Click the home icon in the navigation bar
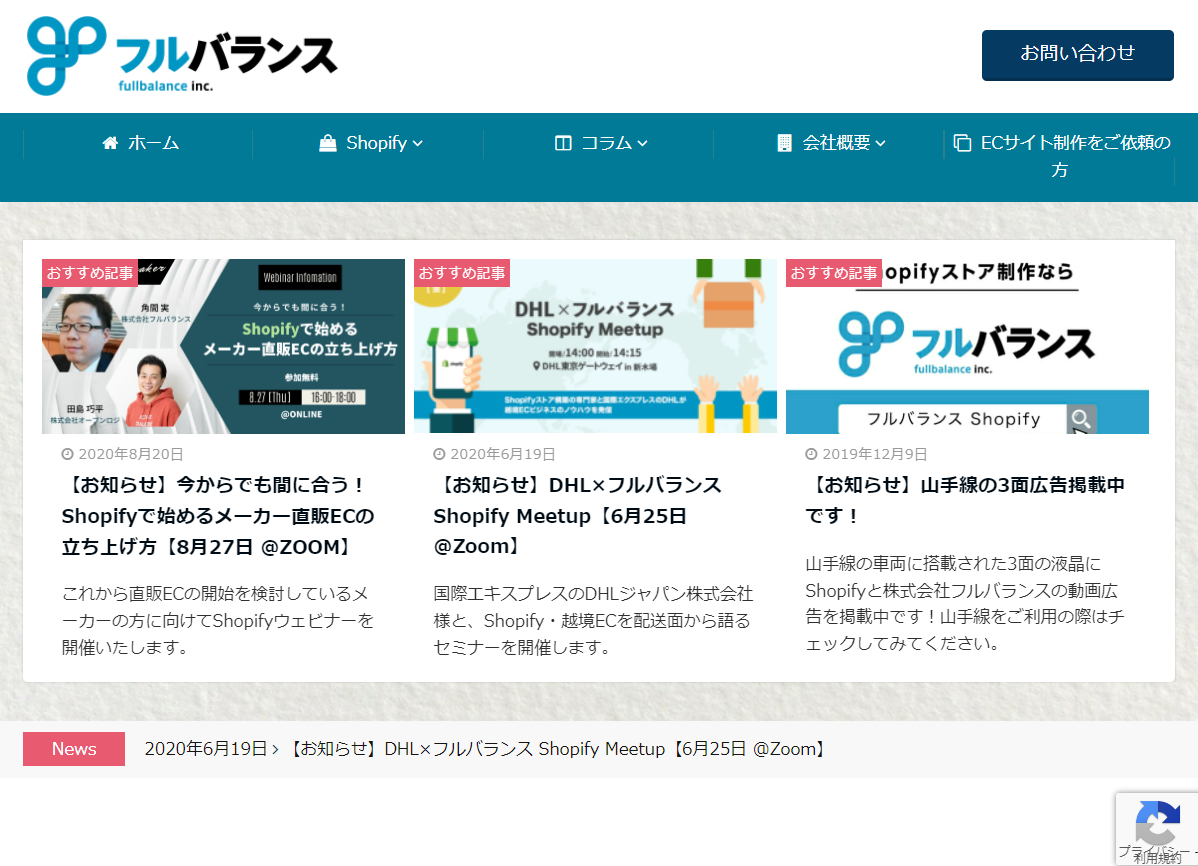The image size is (1198, 866). click(111, 143)
